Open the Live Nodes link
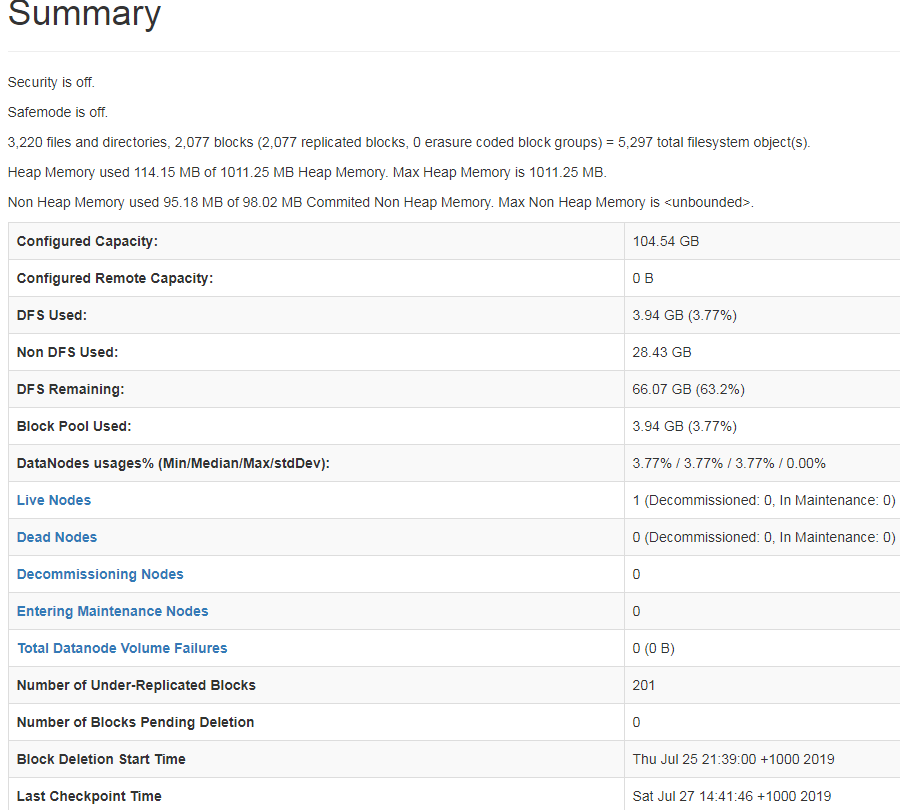This screenshot has width=900, height=810. 54,500
